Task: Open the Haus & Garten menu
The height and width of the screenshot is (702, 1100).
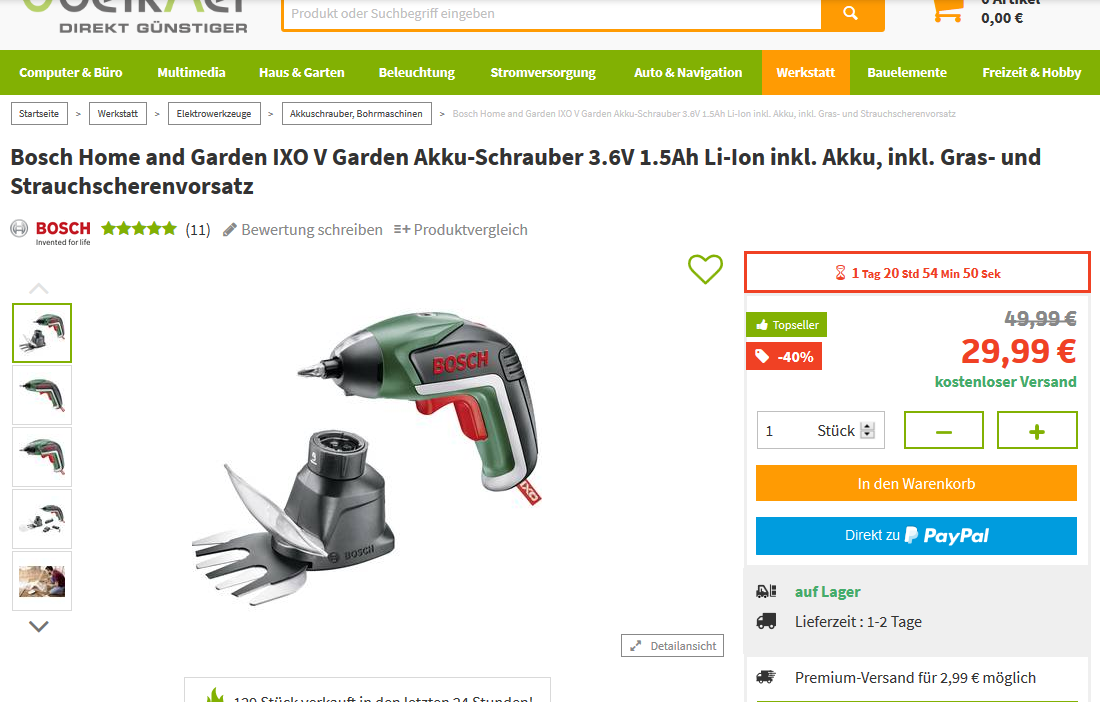Action: click(x=302, y=72)
